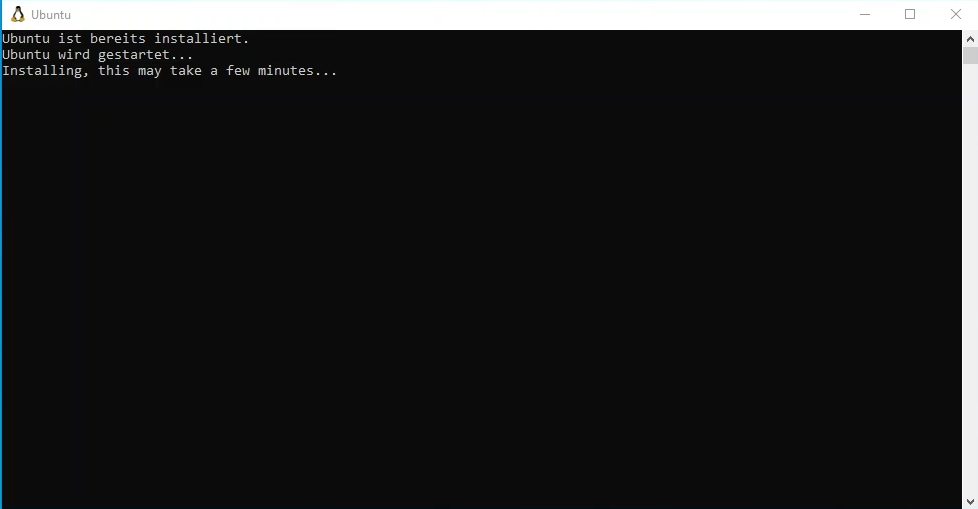Click the vertical scrollbar thumb
This screenshot has width=978, height=509.
point(970,55)
